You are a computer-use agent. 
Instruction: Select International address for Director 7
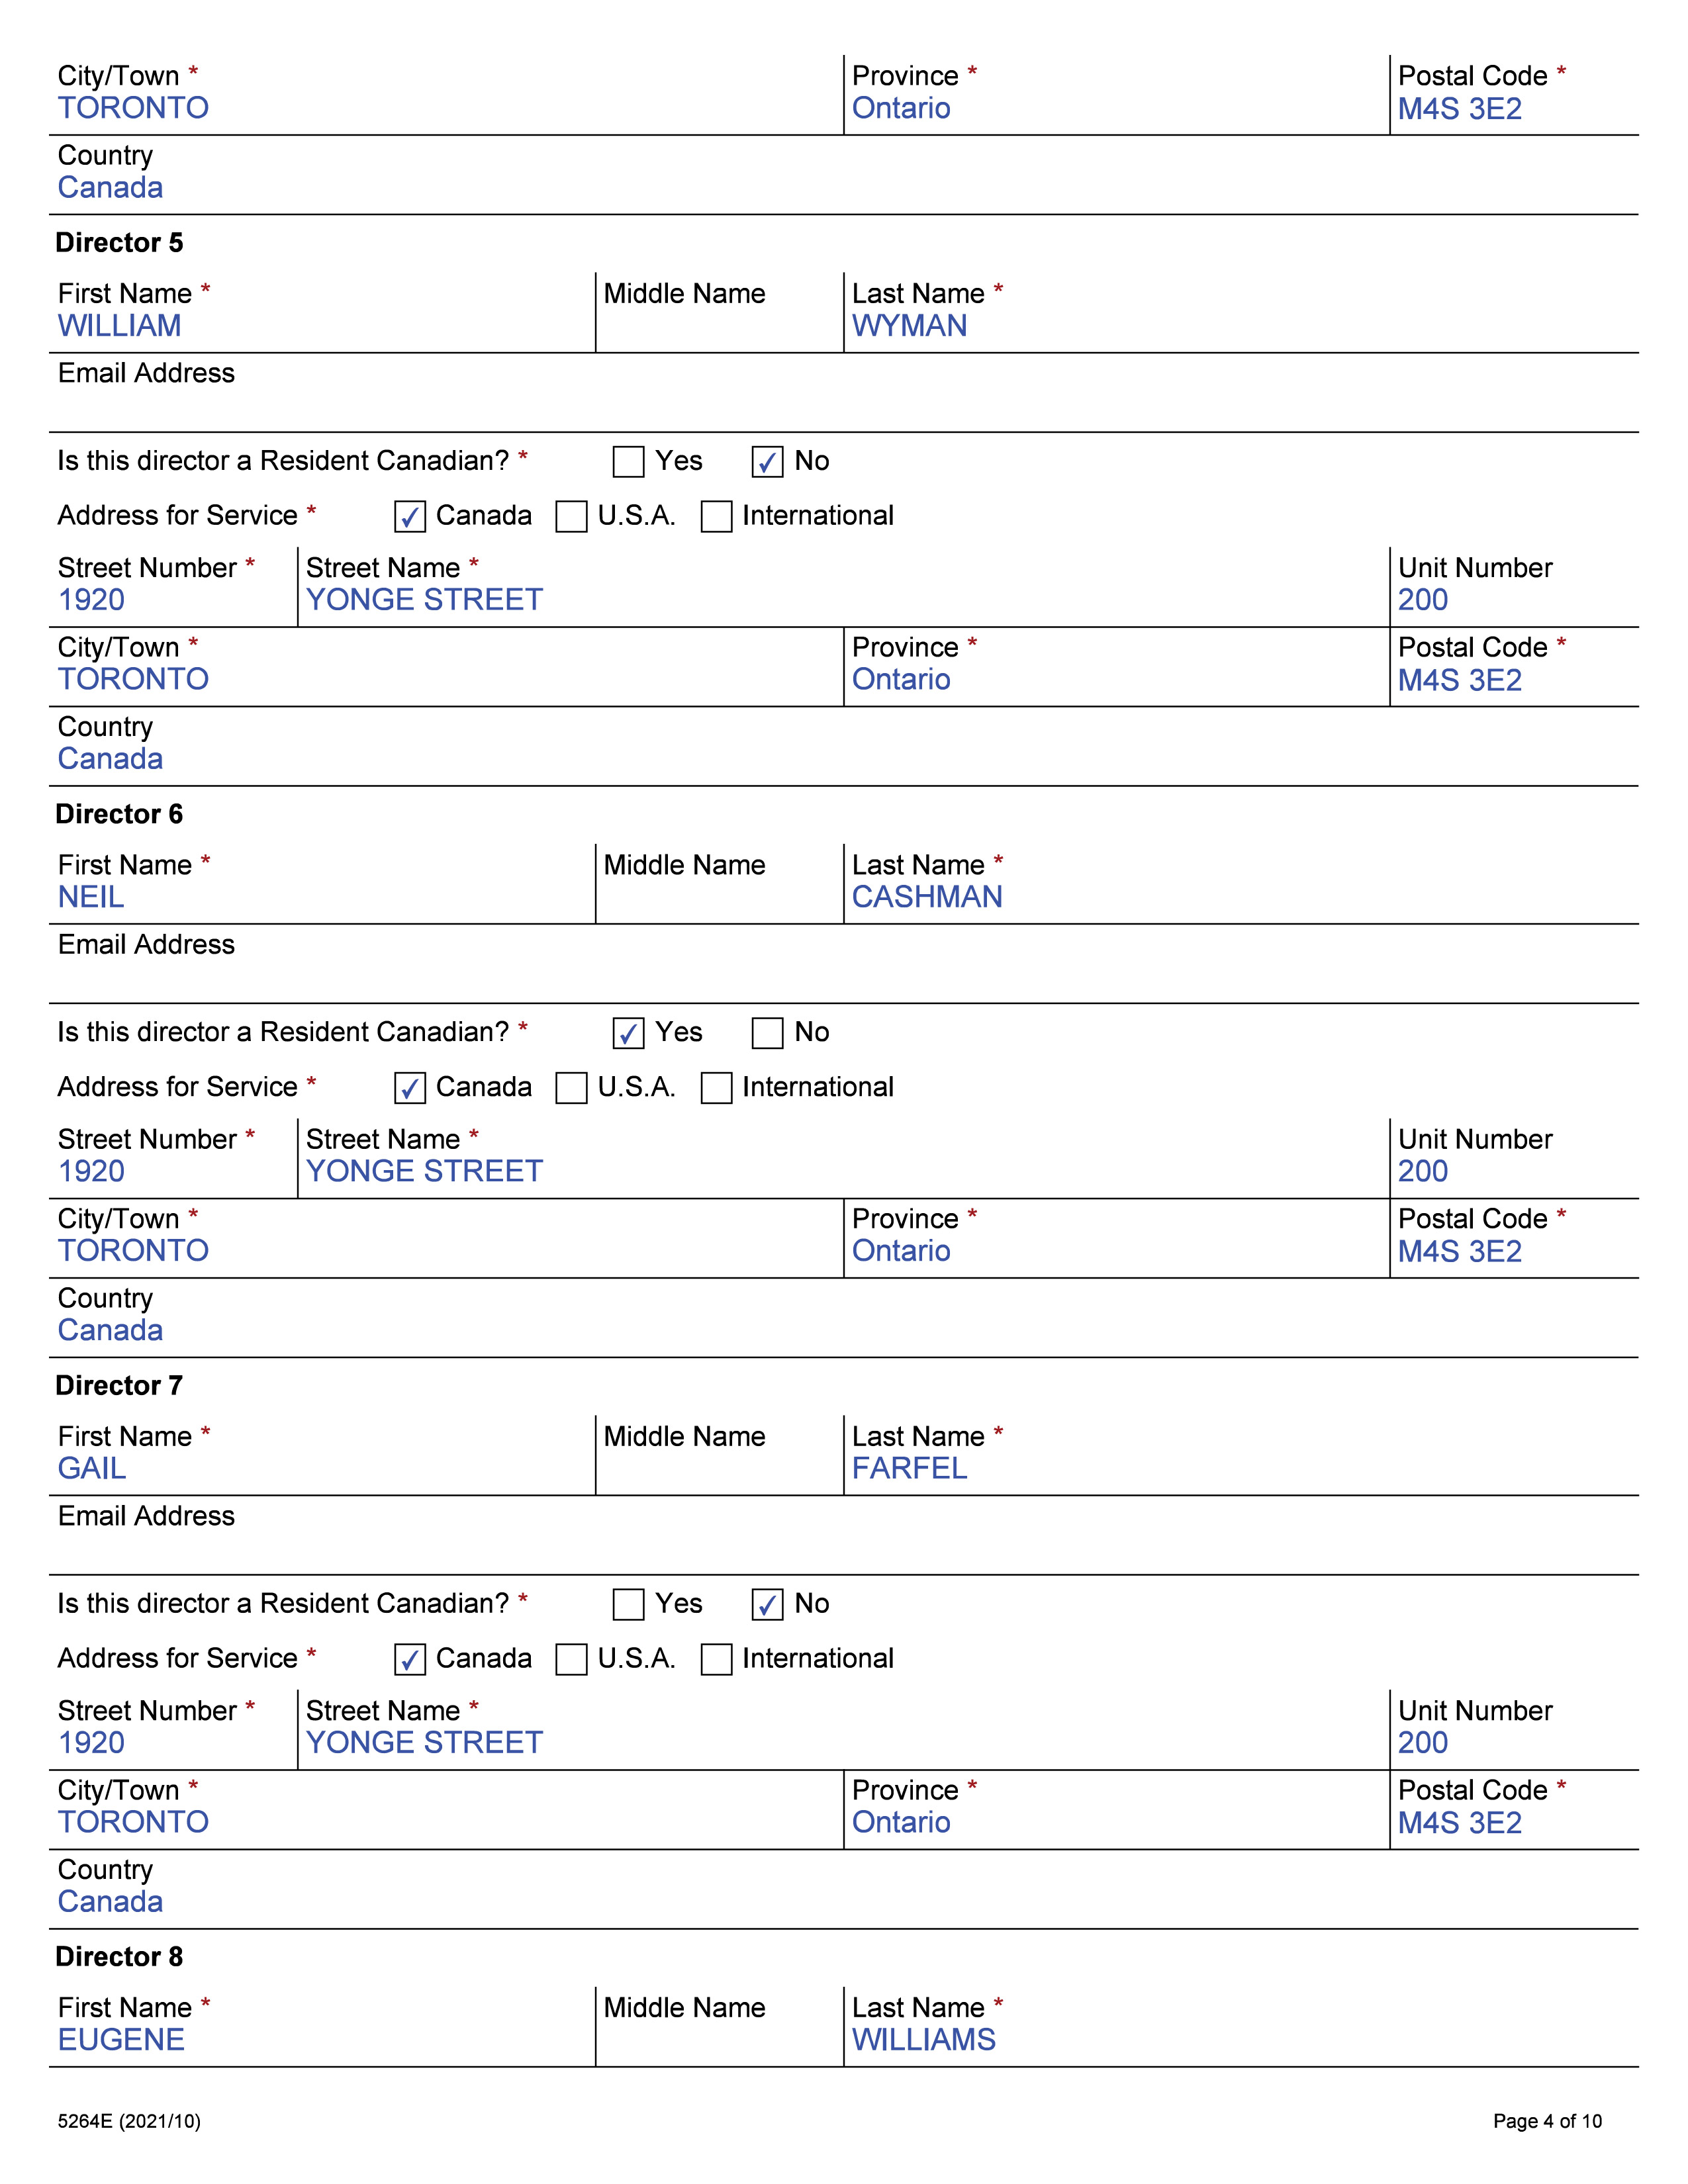[716, 1660]
